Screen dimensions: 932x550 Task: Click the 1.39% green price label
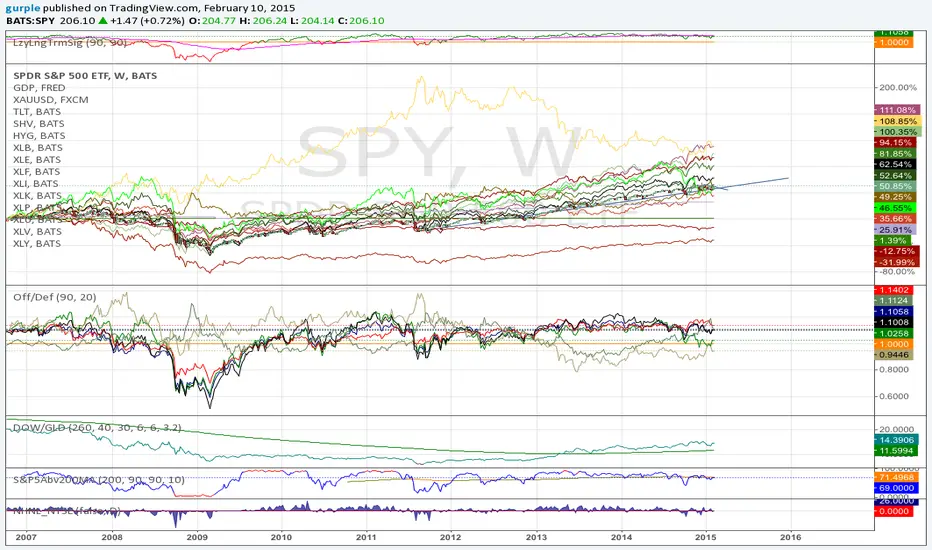click(x=892, y=241)
